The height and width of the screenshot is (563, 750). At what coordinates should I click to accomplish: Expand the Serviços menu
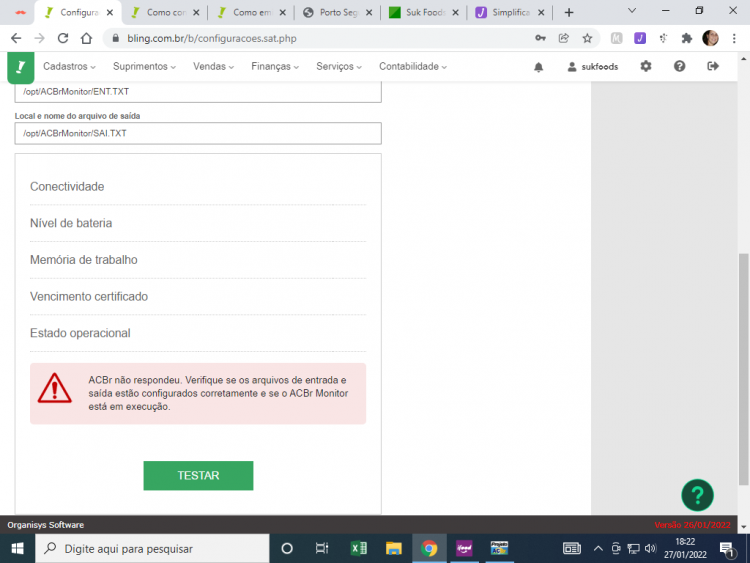click(339, 66)
